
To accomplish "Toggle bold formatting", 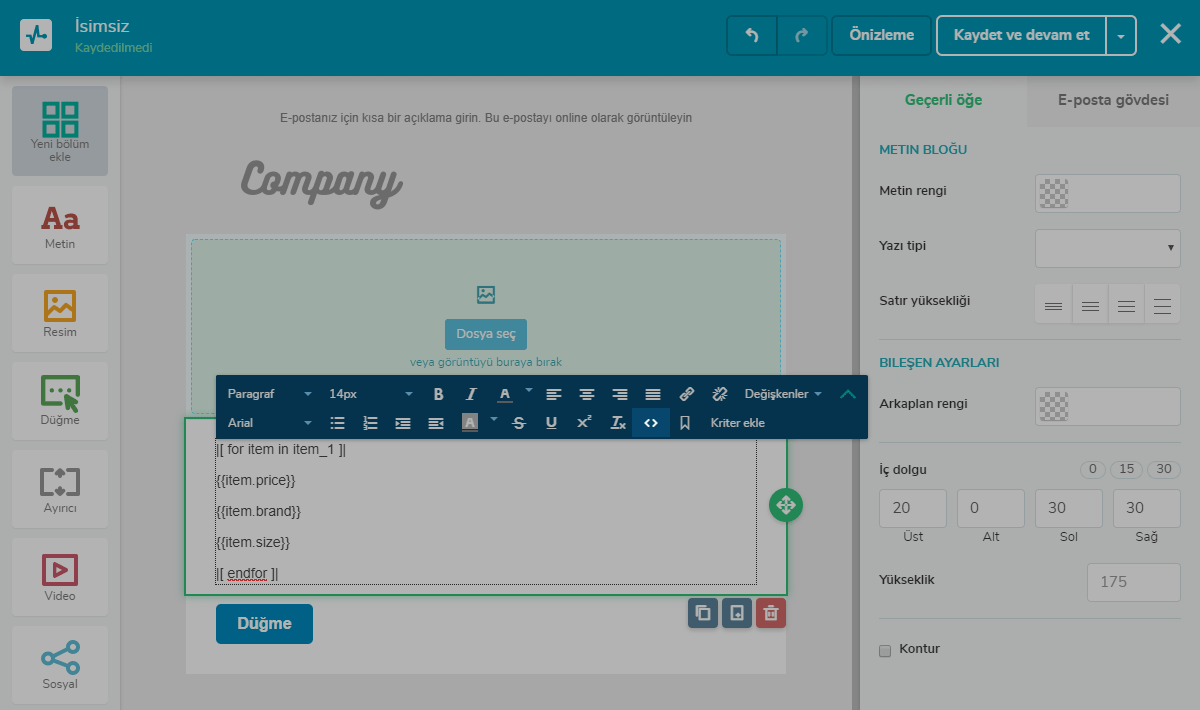I will 438,394.
